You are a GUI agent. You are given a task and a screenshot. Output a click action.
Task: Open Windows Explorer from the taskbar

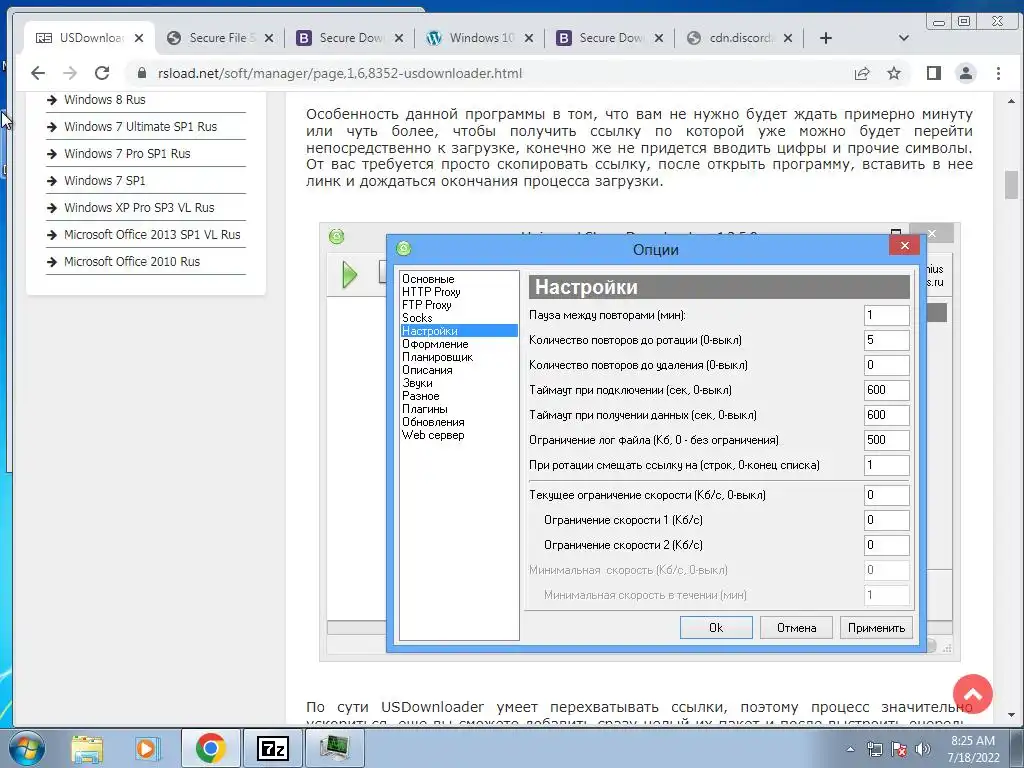(x=87, y=748)
